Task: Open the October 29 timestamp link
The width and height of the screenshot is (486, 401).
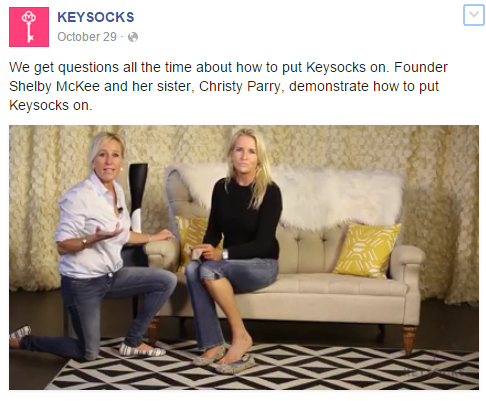Action: coord(87,37)
